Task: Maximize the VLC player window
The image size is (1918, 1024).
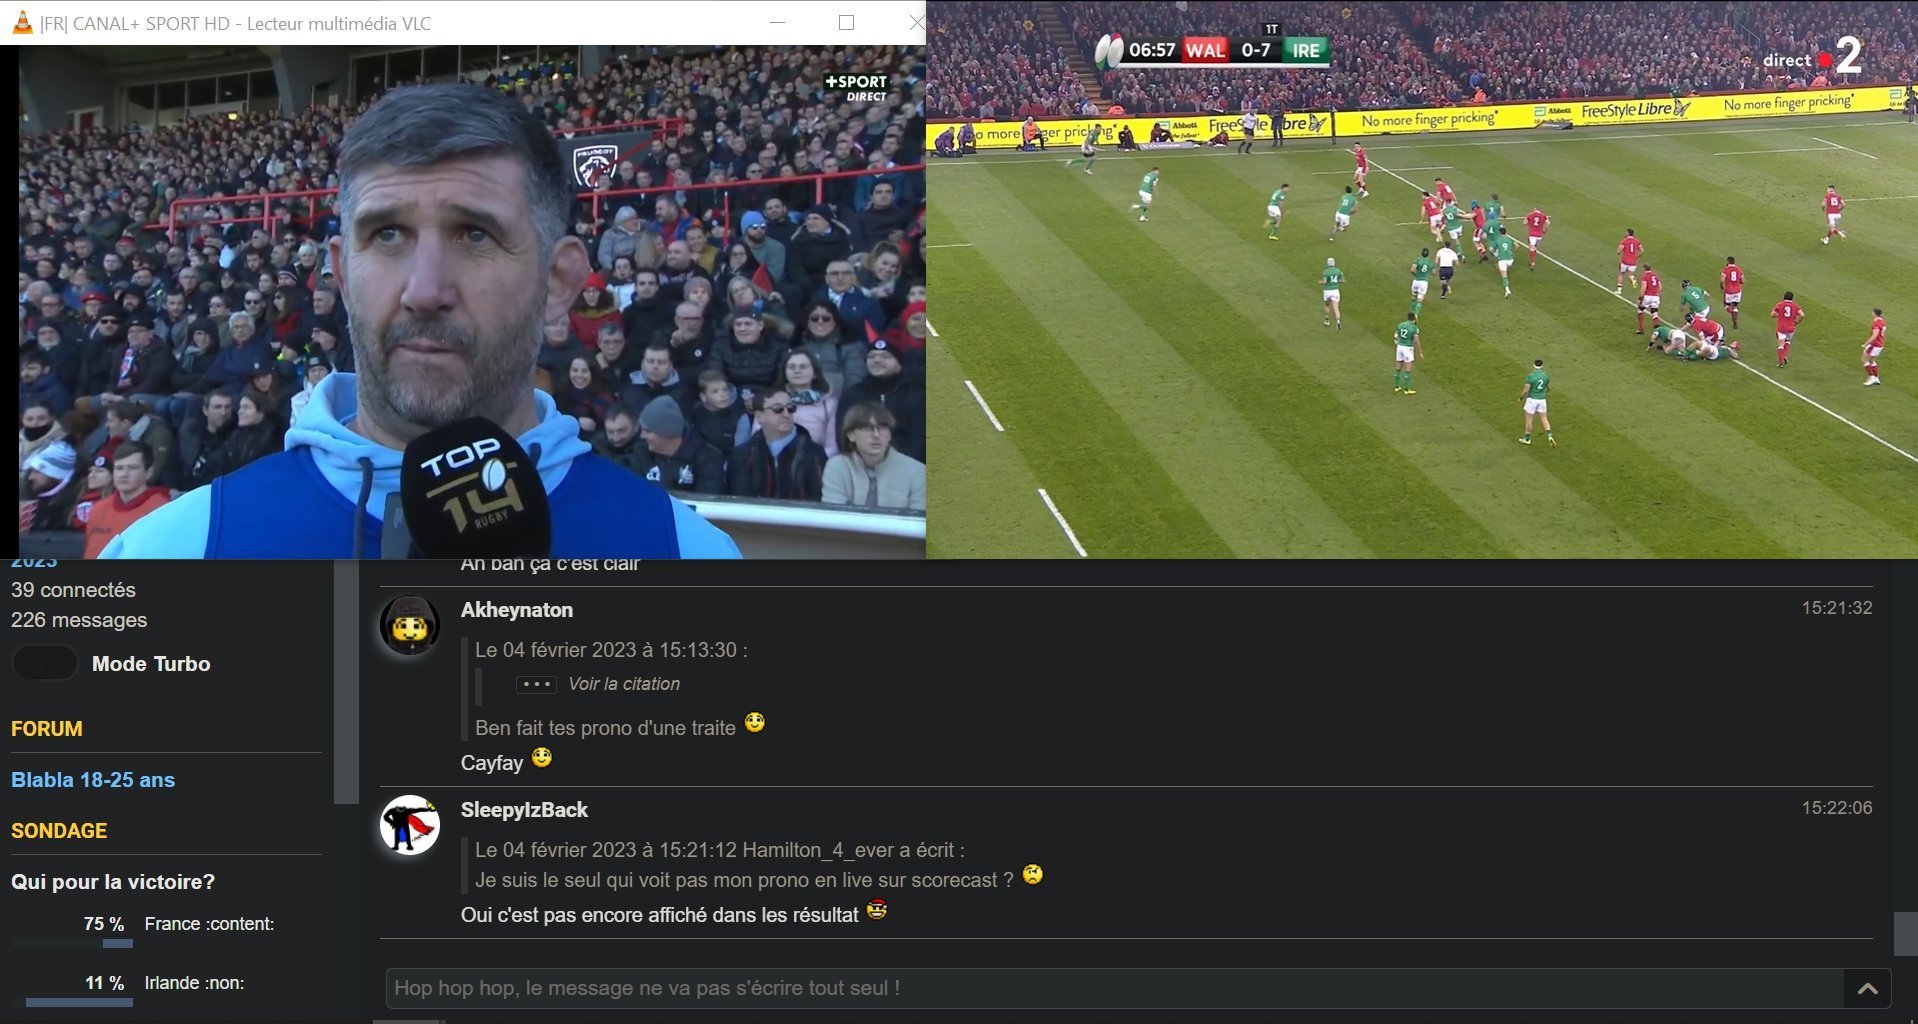Action: click(846, 22)
